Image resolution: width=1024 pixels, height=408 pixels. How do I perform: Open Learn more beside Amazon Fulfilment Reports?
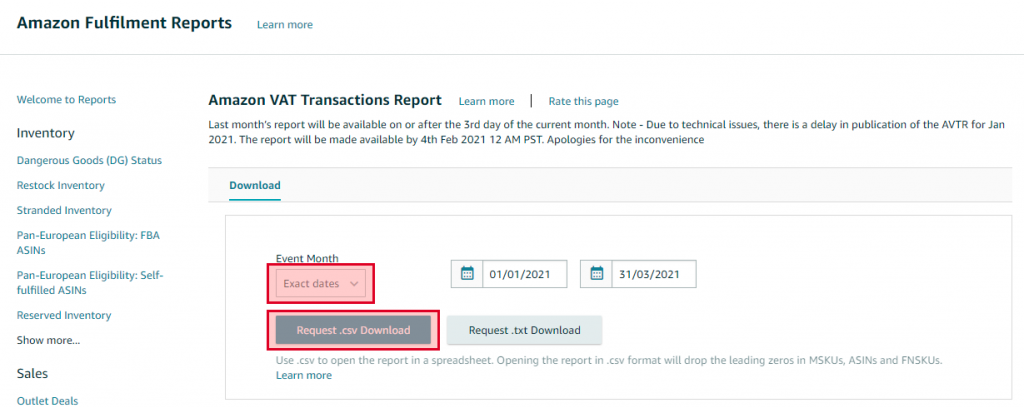pyautogui.click(x=285, y=25)
